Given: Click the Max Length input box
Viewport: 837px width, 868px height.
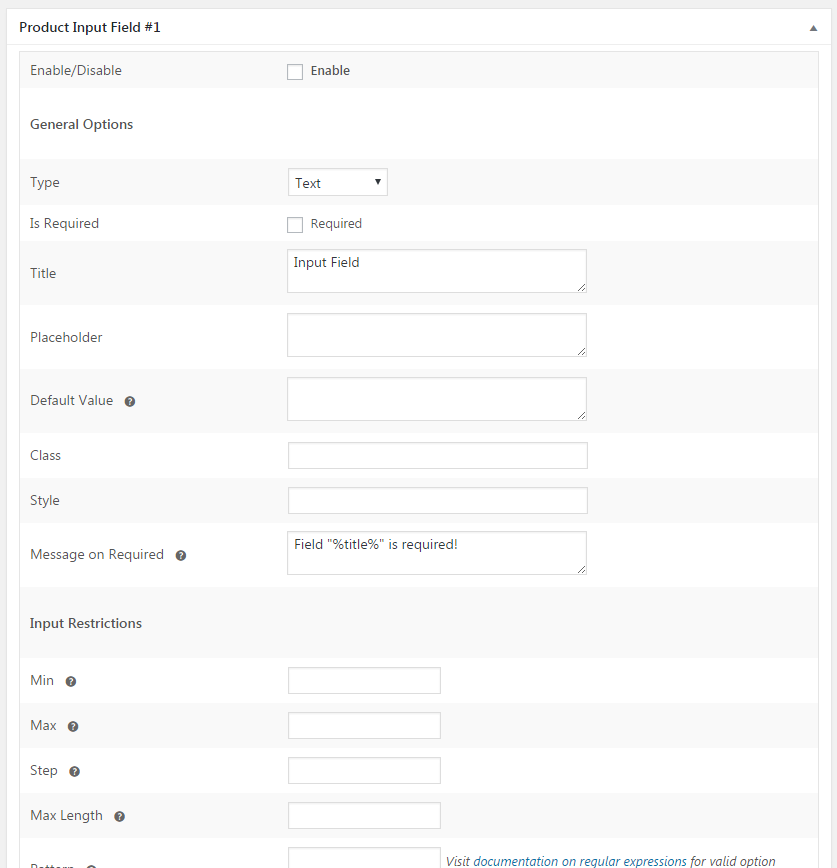Looking at the screenshot, I should point(364,816).
